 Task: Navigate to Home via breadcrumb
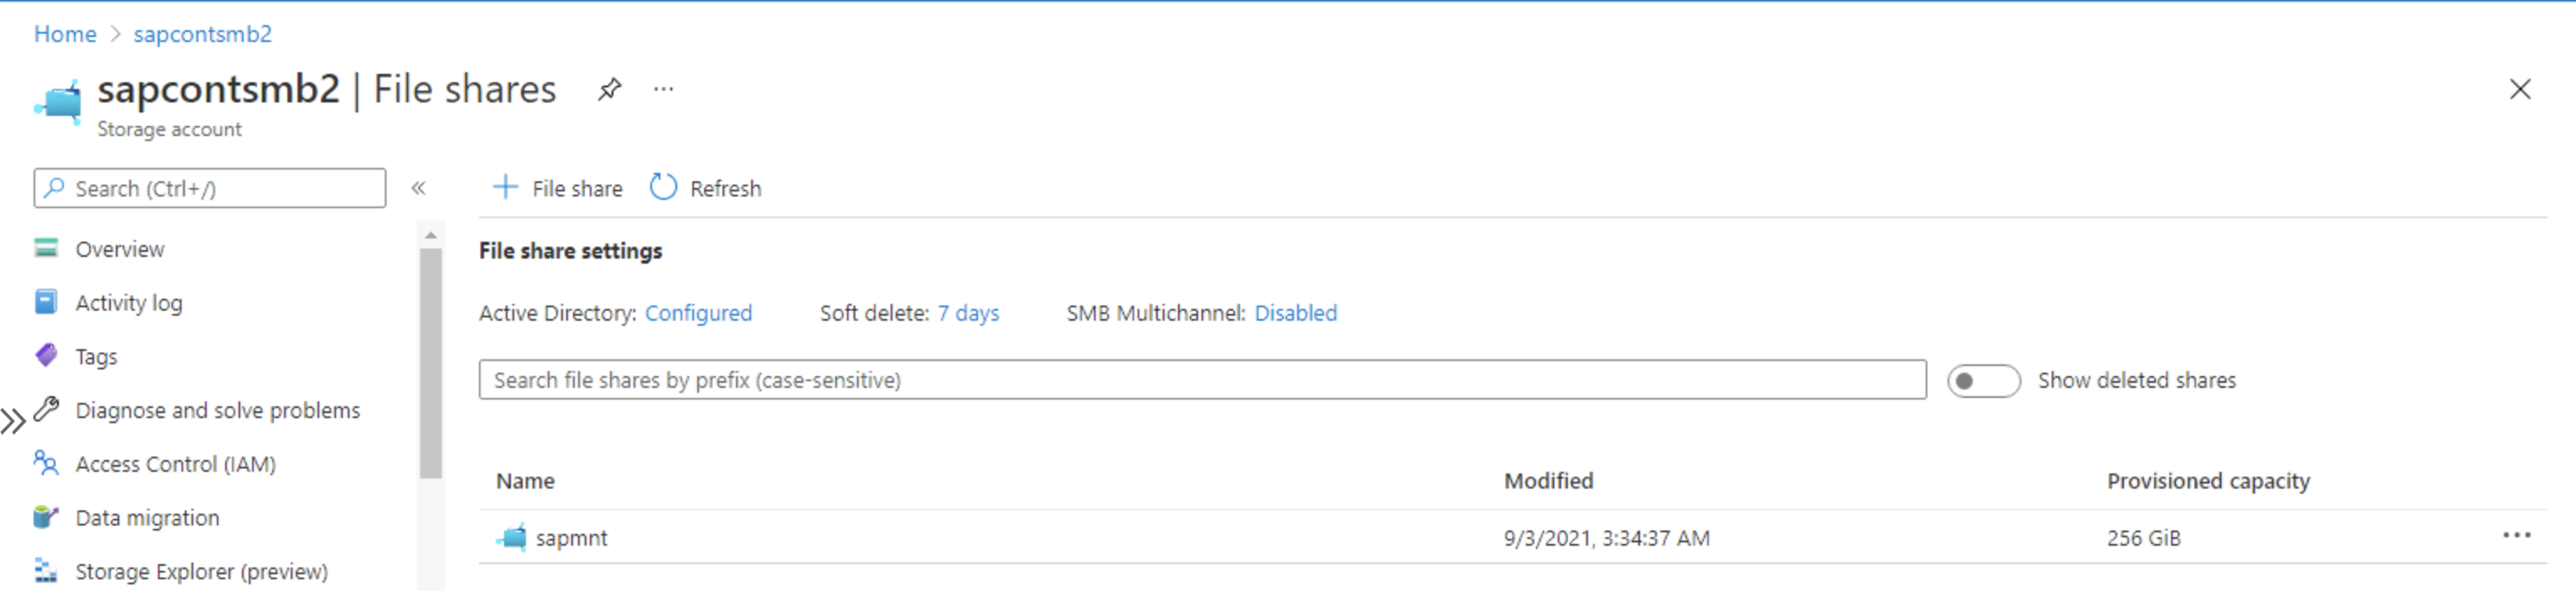pyautogui.click(x=64, y=33)
